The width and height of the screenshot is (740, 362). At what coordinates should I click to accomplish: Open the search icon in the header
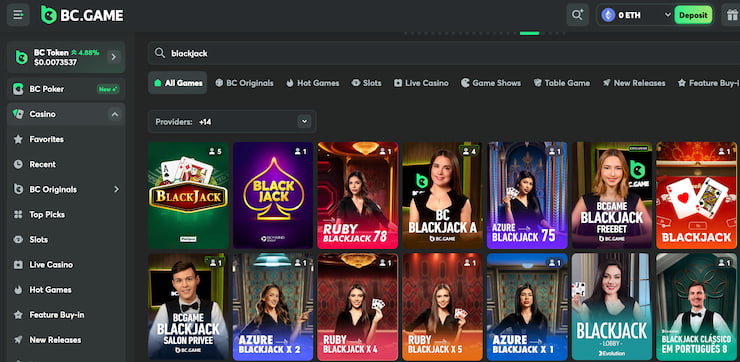577,15
